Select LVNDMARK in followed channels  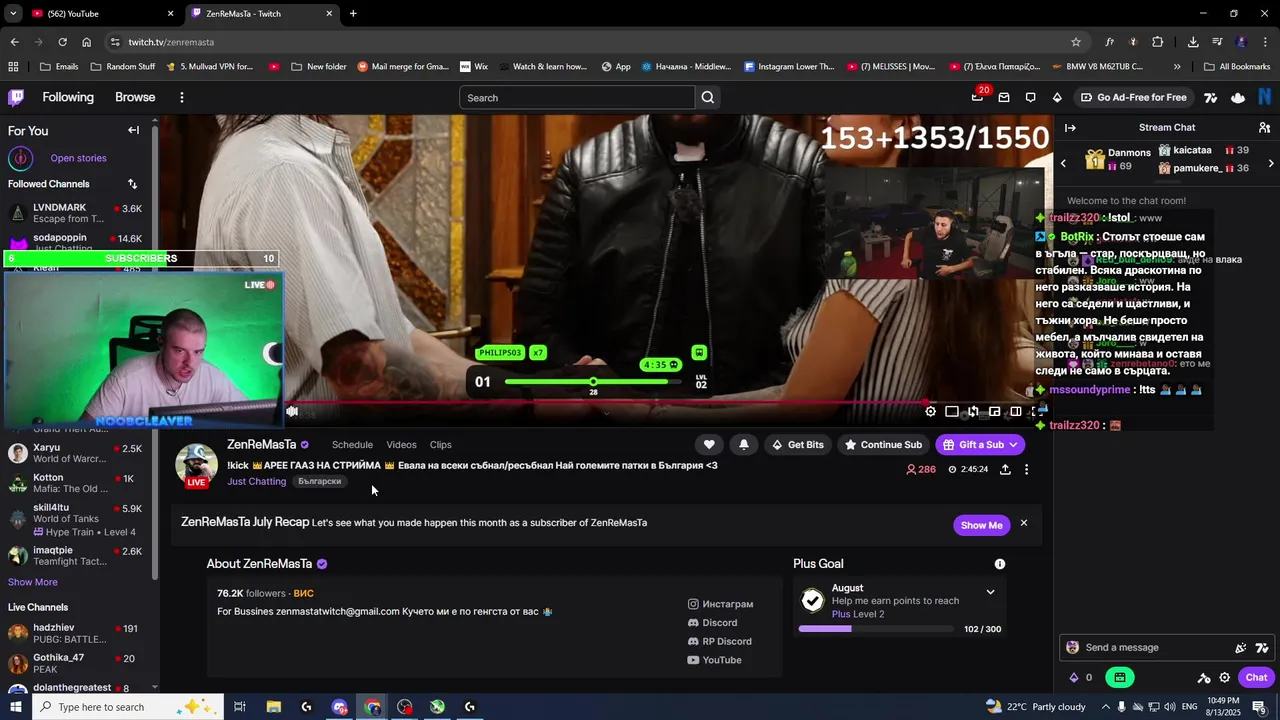coord(78,213)
